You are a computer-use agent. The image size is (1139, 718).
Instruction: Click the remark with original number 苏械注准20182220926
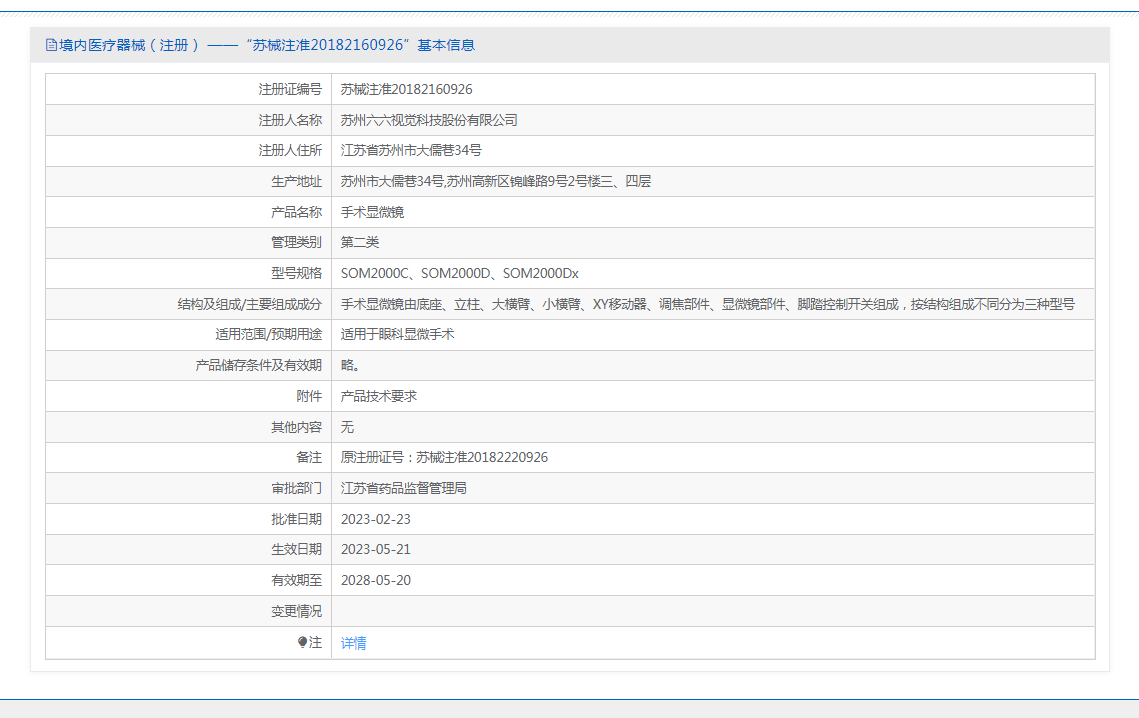[444, 457]
